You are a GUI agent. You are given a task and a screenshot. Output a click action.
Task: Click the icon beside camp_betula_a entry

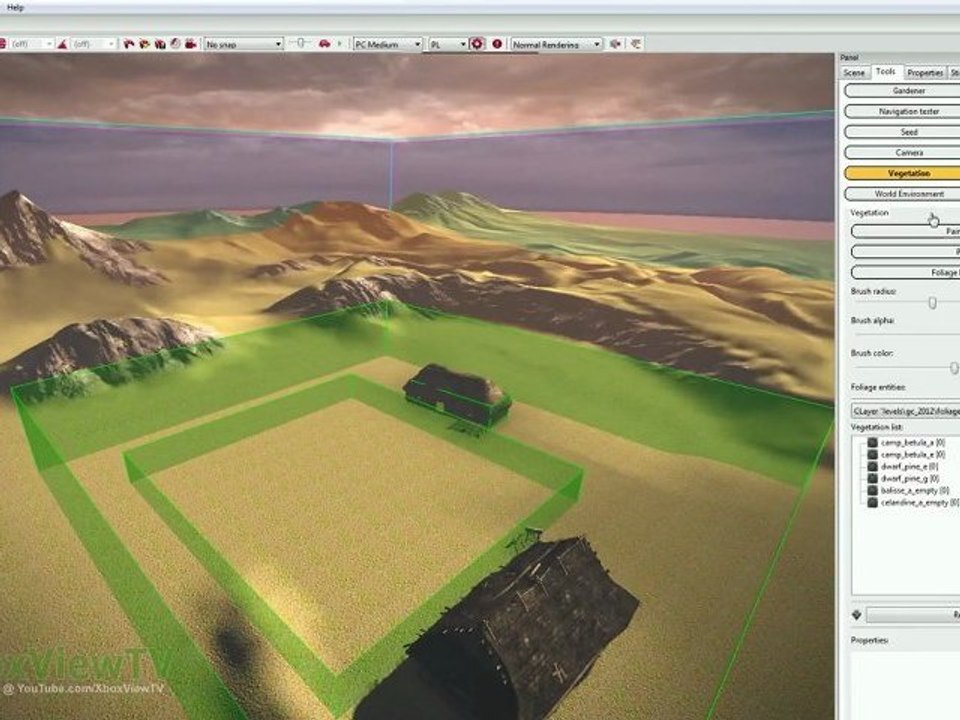click(x=872, y=443)
